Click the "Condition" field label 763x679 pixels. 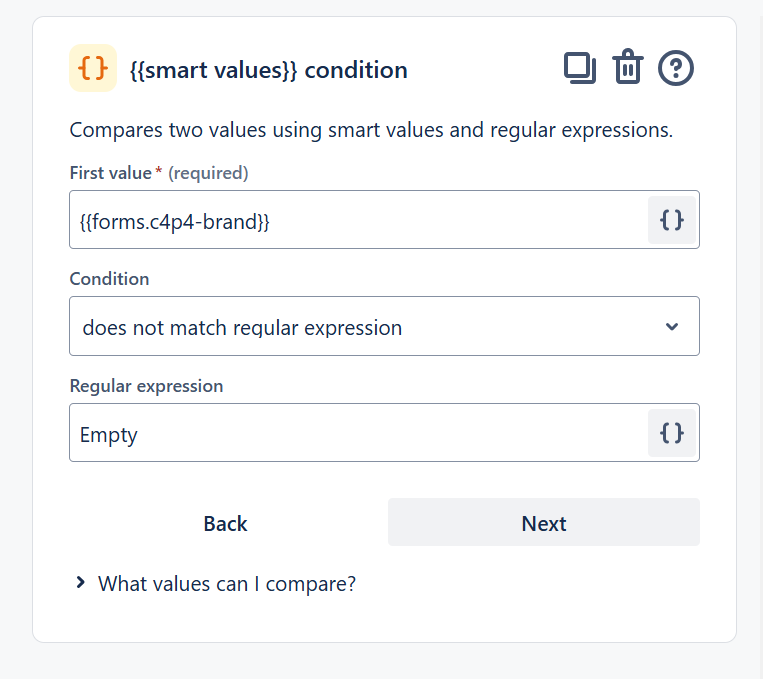click(109, 279)
